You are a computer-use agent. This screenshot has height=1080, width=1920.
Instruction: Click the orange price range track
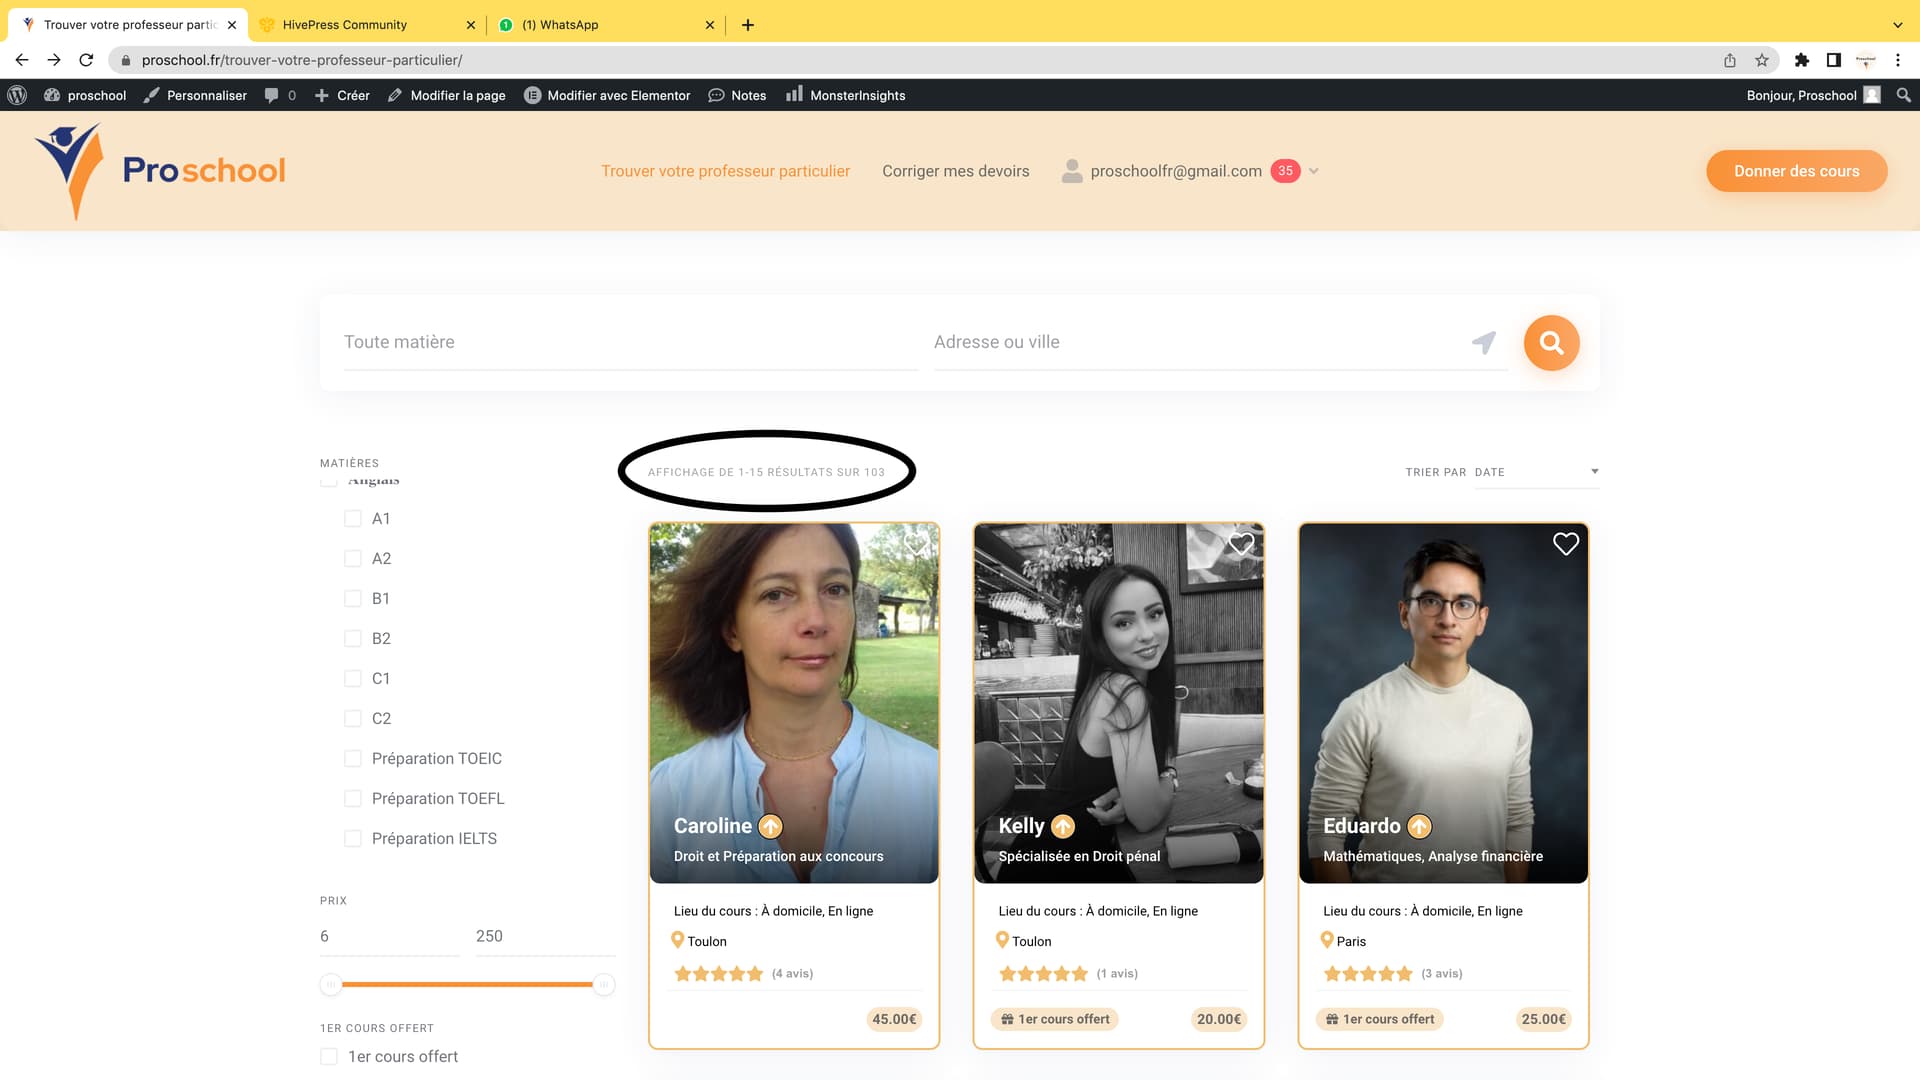tap(467, 984)
